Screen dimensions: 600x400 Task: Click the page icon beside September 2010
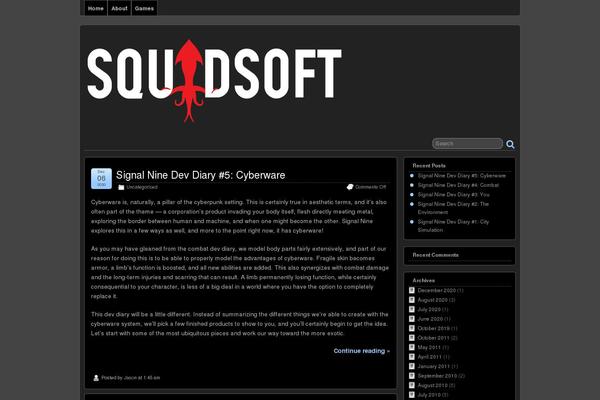click(x=412, y=376)
